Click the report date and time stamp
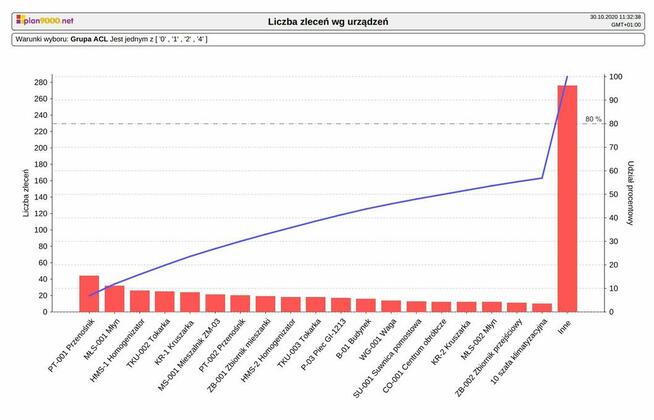Image resolution: width=654 pixels, height=420 pixels. coord(617,21)
